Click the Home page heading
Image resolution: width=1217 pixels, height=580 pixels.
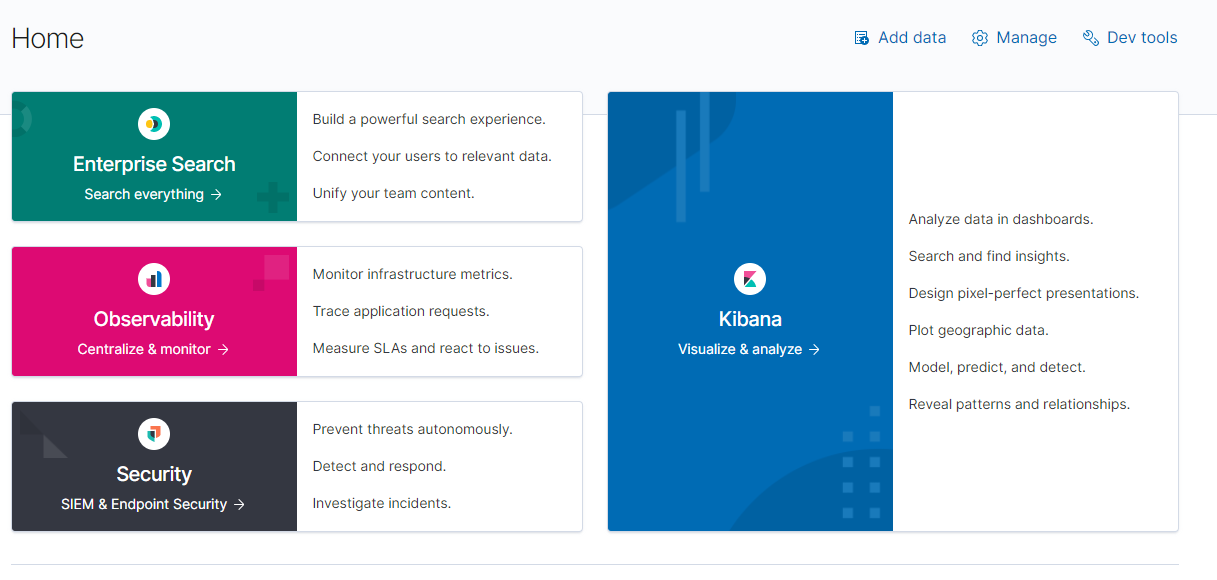click(x=47, y=38)
